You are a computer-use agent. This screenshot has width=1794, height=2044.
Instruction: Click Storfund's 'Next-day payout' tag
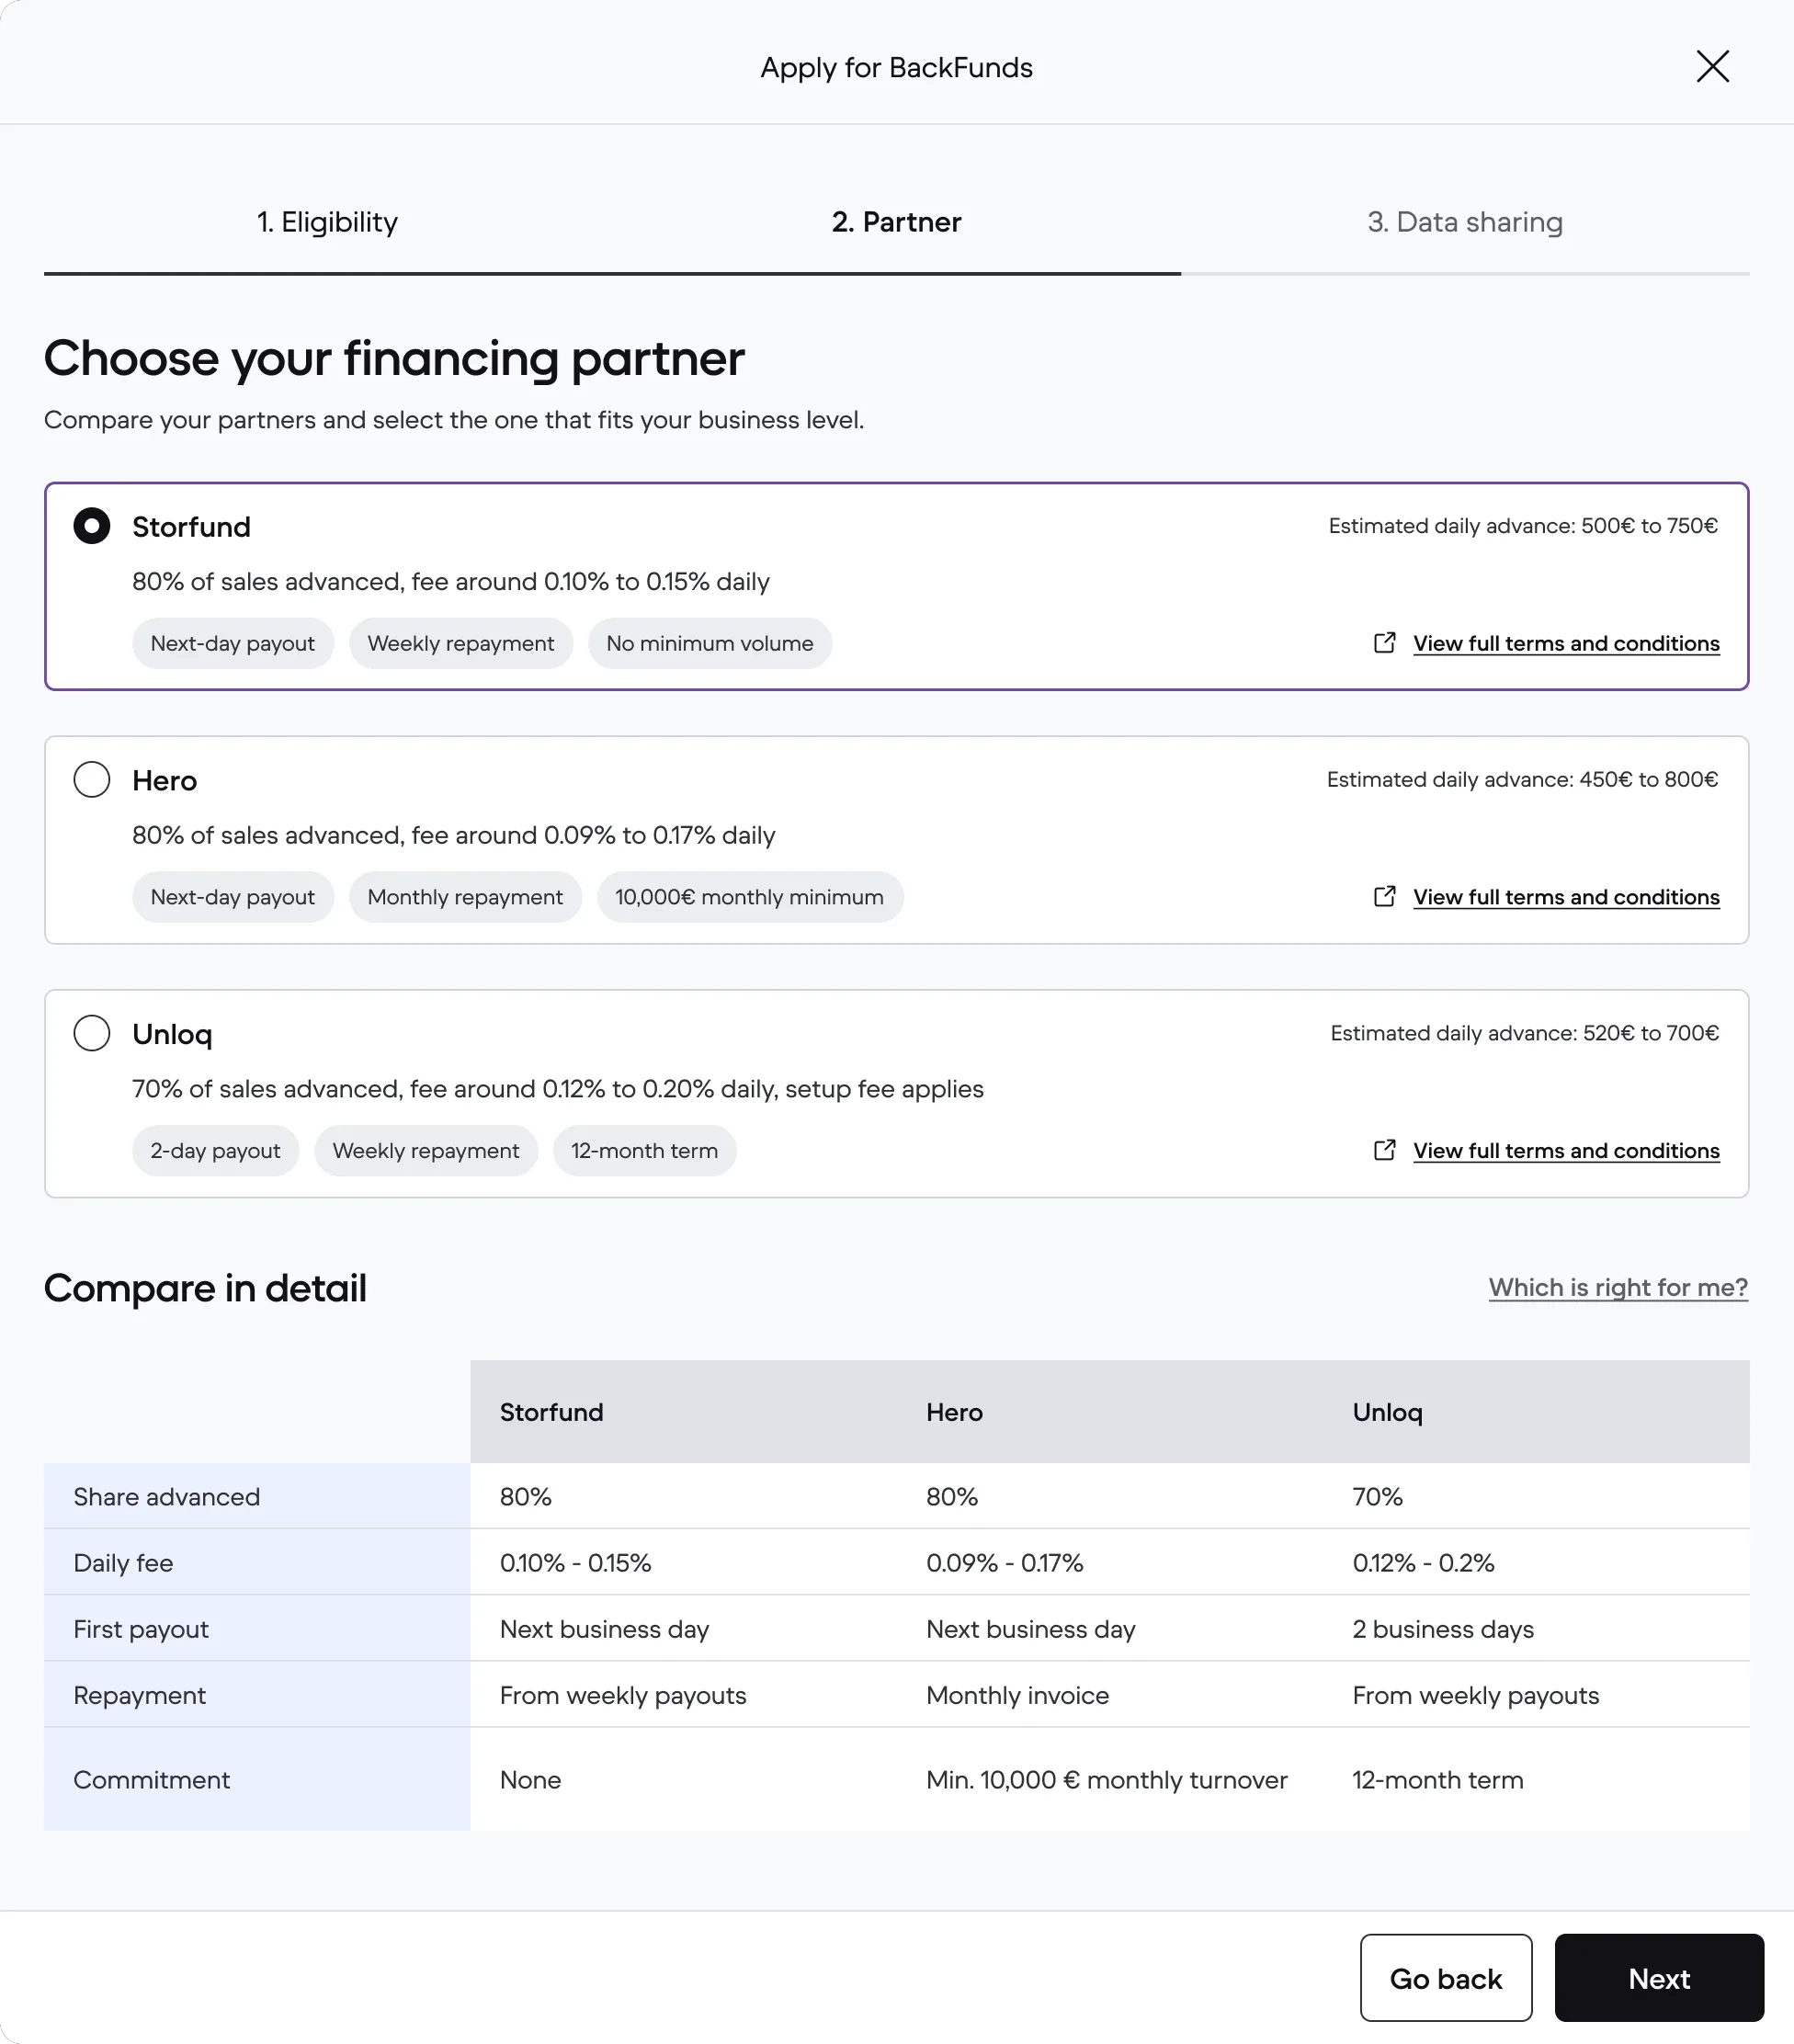pos(233,643)
